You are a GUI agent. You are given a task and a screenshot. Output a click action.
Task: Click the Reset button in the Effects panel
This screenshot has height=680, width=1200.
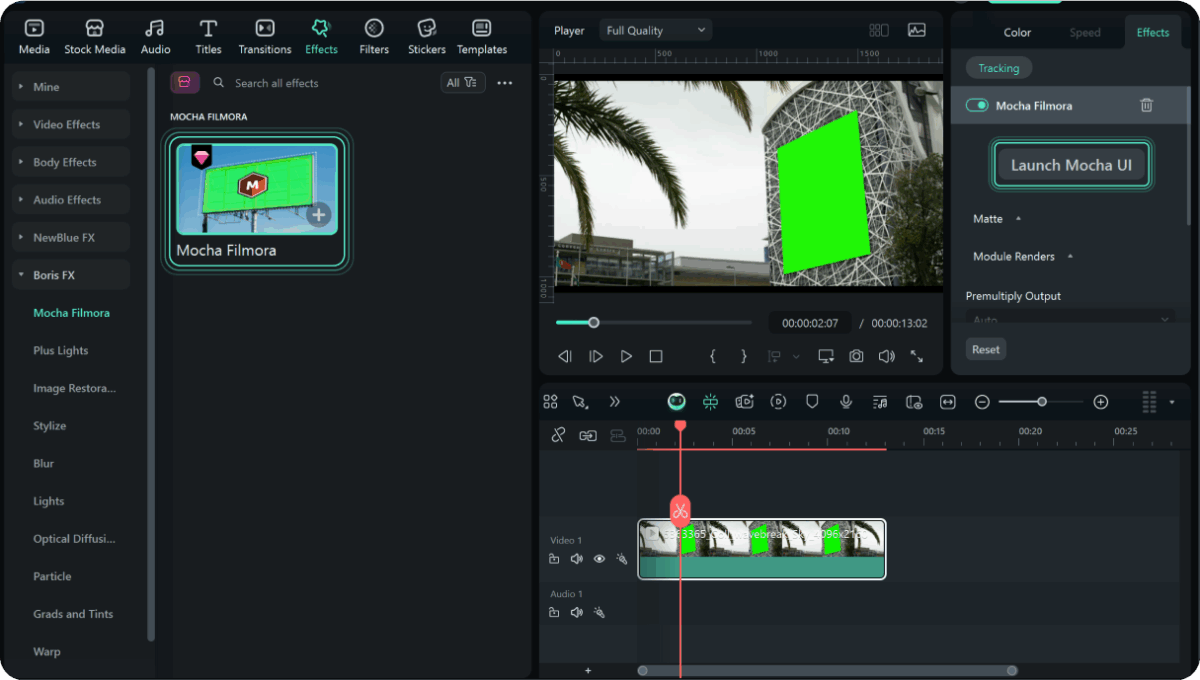(x=985, y=349)
